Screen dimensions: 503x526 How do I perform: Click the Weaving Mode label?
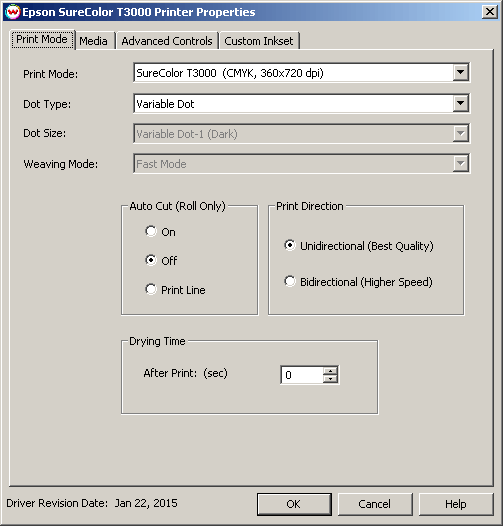(61, 164)
